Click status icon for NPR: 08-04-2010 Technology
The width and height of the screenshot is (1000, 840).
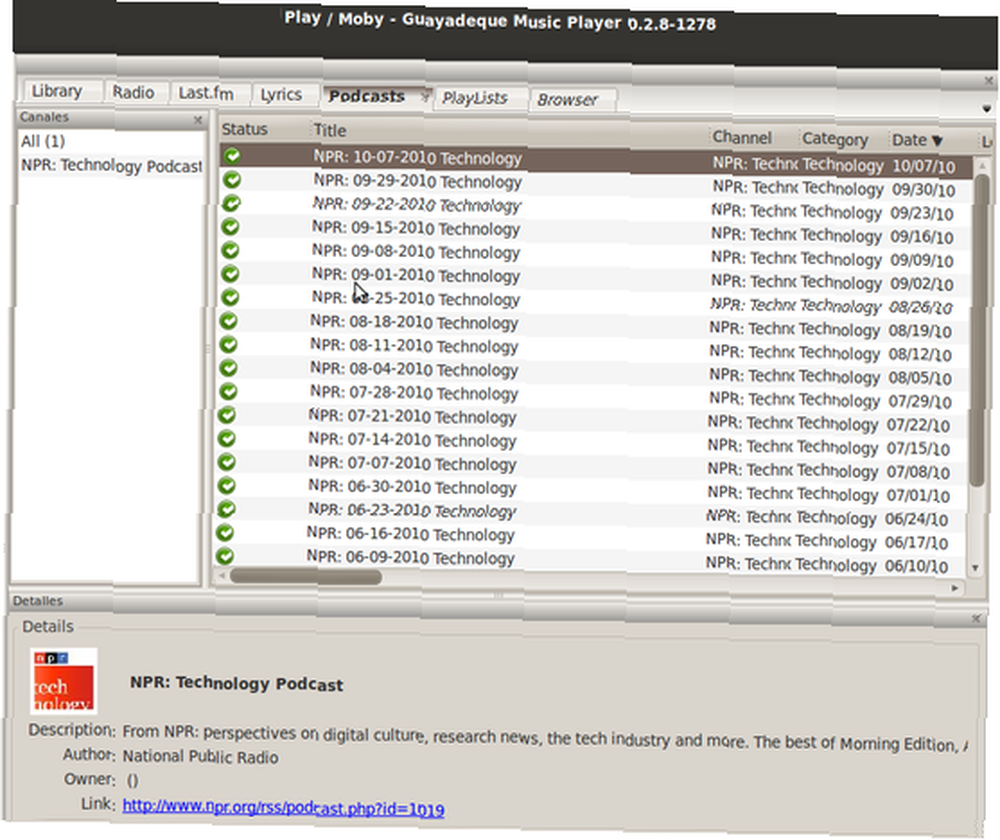point(228,368)
